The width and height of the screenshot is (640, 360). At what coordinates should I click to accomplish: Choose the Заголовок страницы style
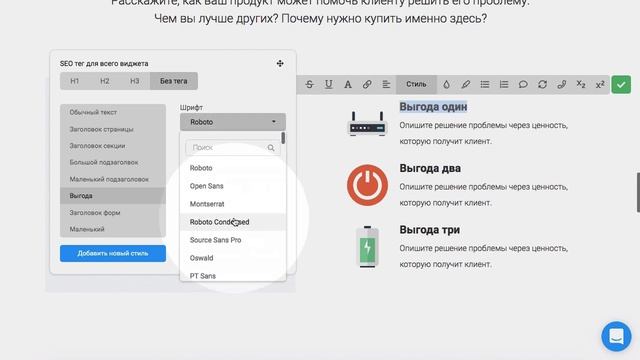pos(113,129)
